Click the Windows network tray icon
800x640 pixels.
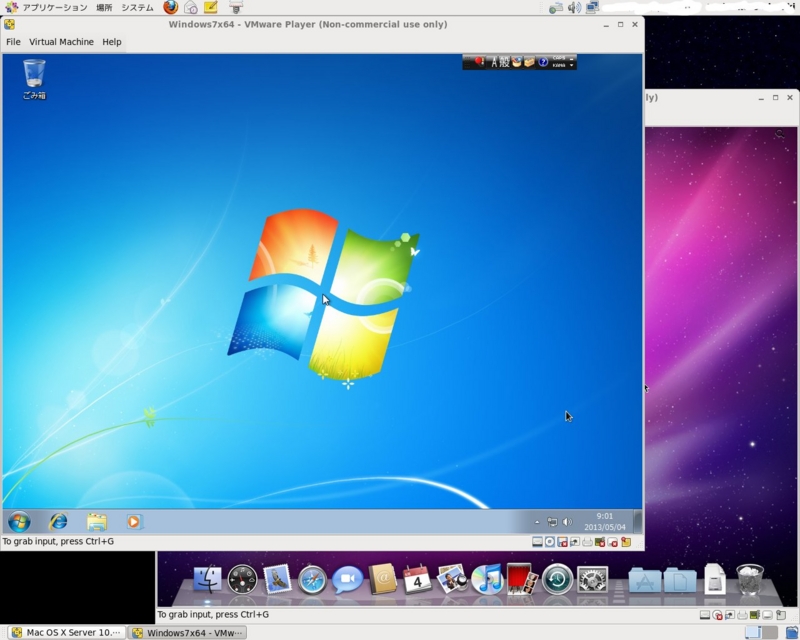point(552,522)
